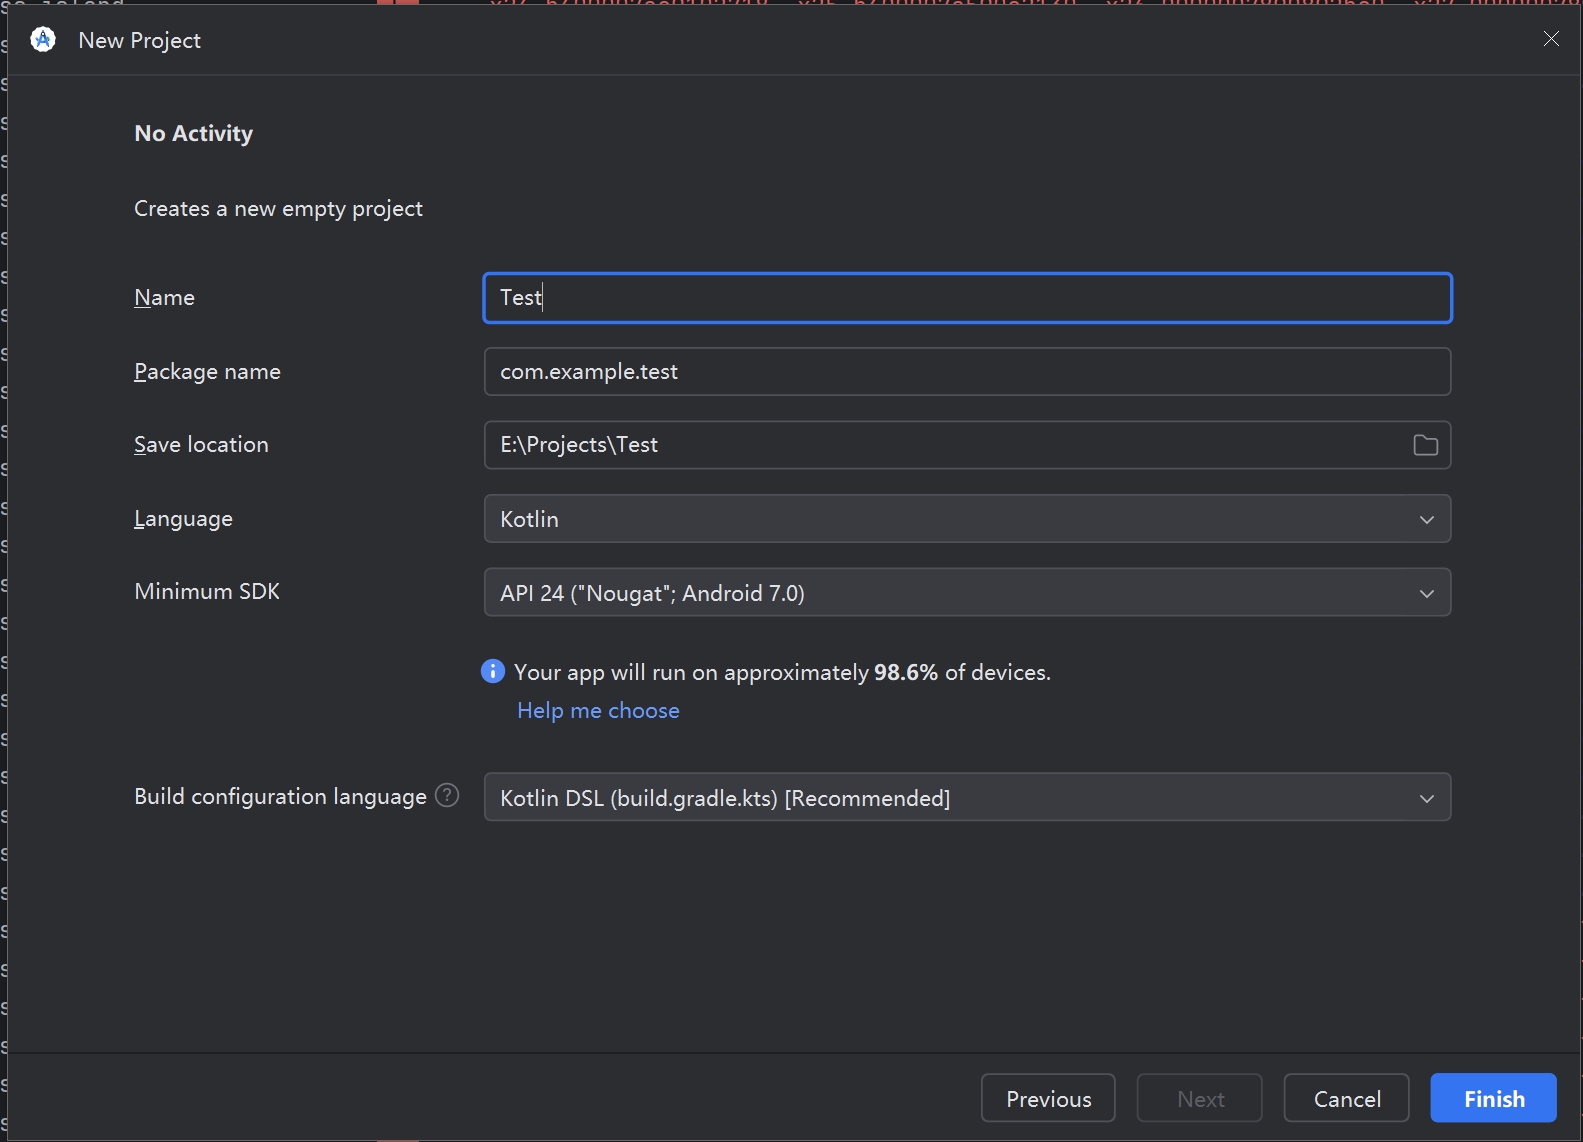Viewport: 1583px width, 1142px height.
Task: Open the Build configuration language dropdown
Action: (967, 798)
